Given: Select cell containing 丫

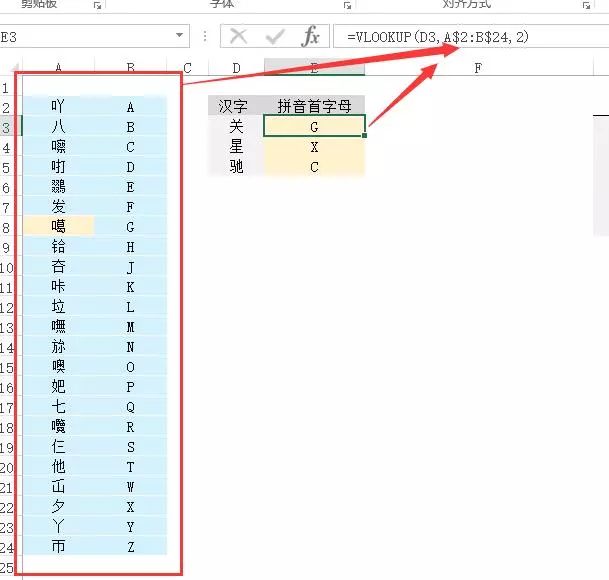Looking at the screenshot, I should [58, 527].
